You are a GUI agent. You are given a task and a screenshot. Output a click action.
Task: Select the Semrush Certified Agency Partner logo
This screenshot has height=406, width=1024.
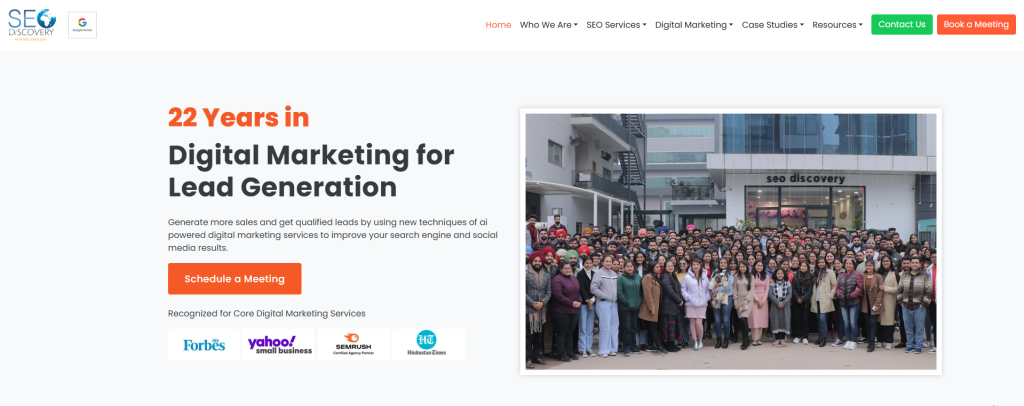tap(353, 345)
